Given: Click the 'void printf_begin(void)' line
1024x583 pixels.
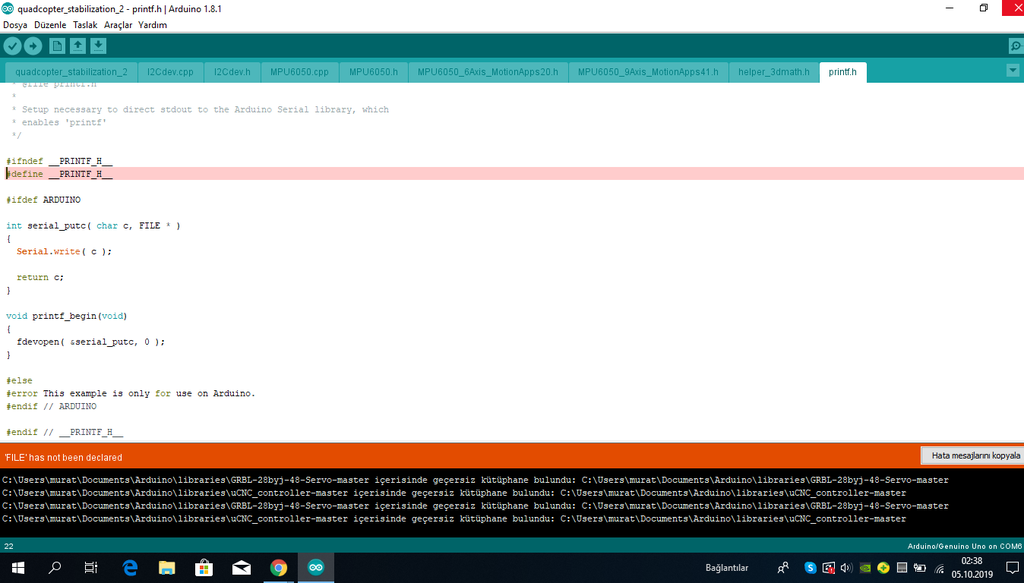Looking at the screenshot, I should [67, 316].
